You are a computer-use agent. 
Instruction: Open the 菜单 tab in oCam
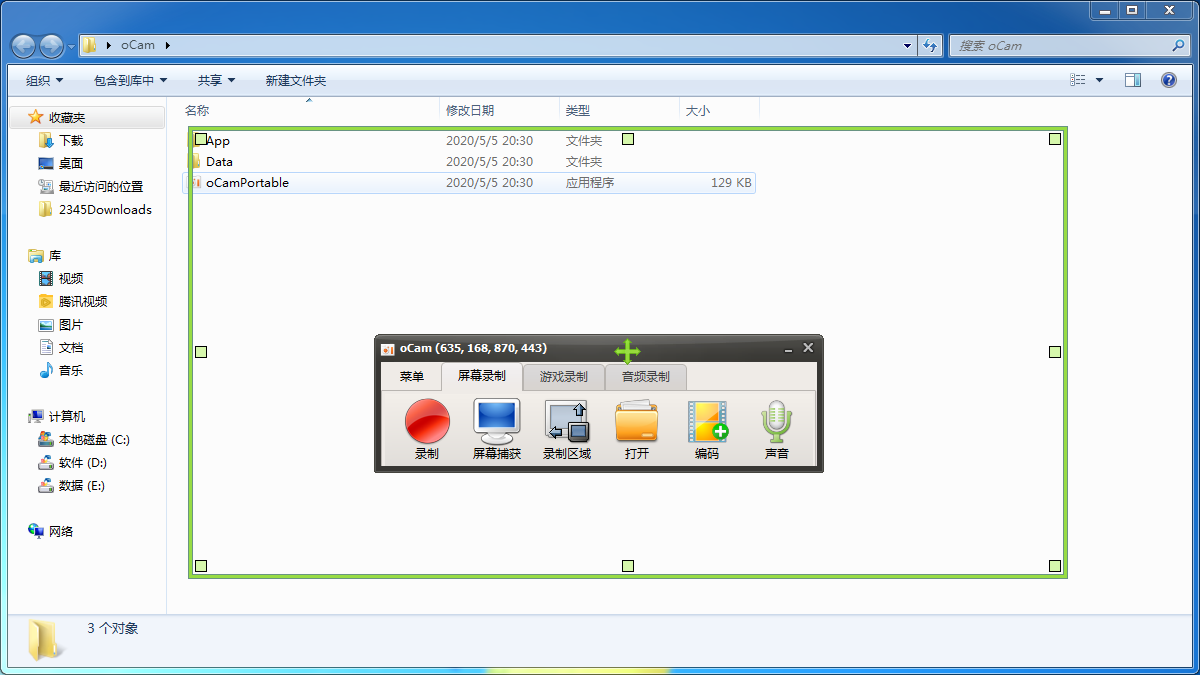point(412,377)
